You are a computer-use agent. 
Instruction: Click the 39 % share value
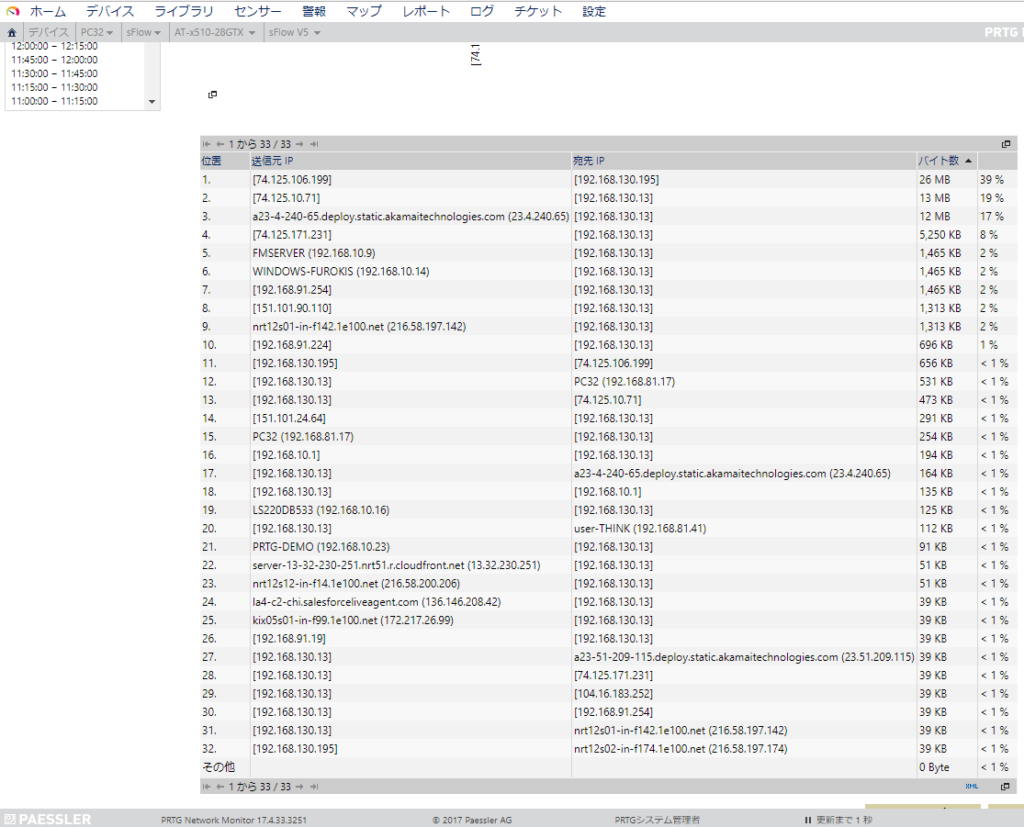991,180
